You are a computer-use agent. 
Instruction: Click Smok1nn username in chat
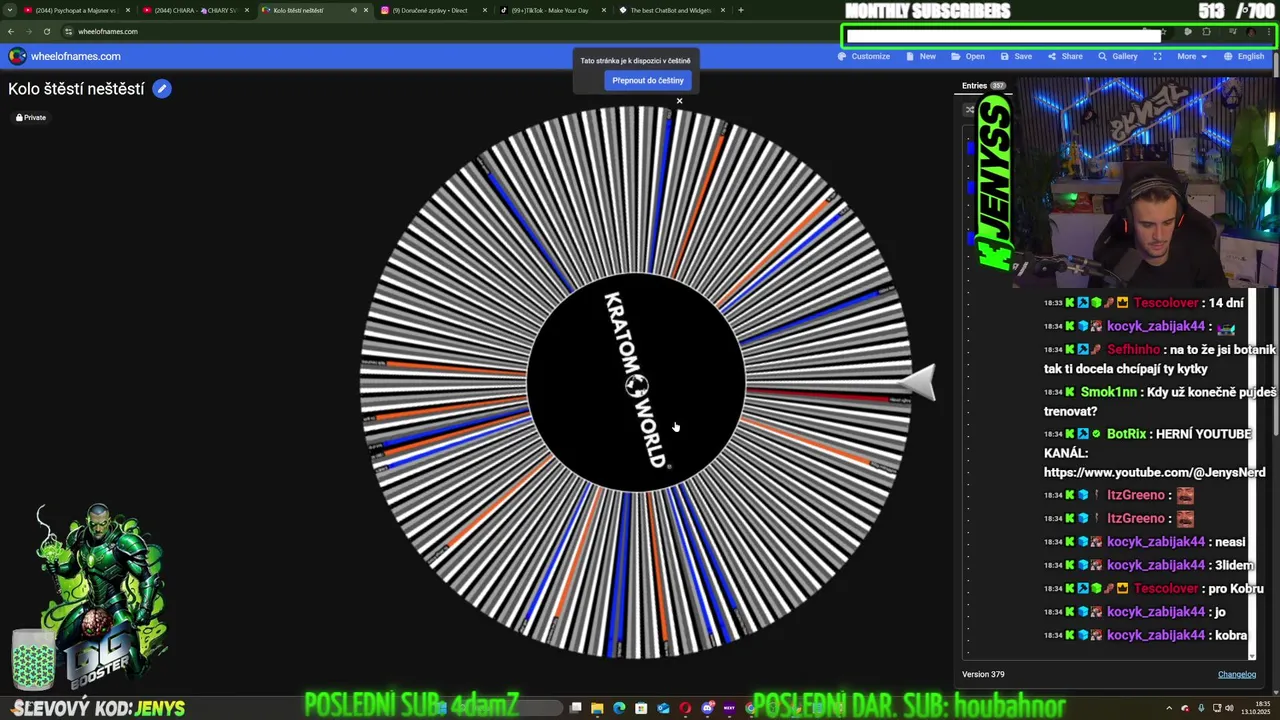point(1109,392)
